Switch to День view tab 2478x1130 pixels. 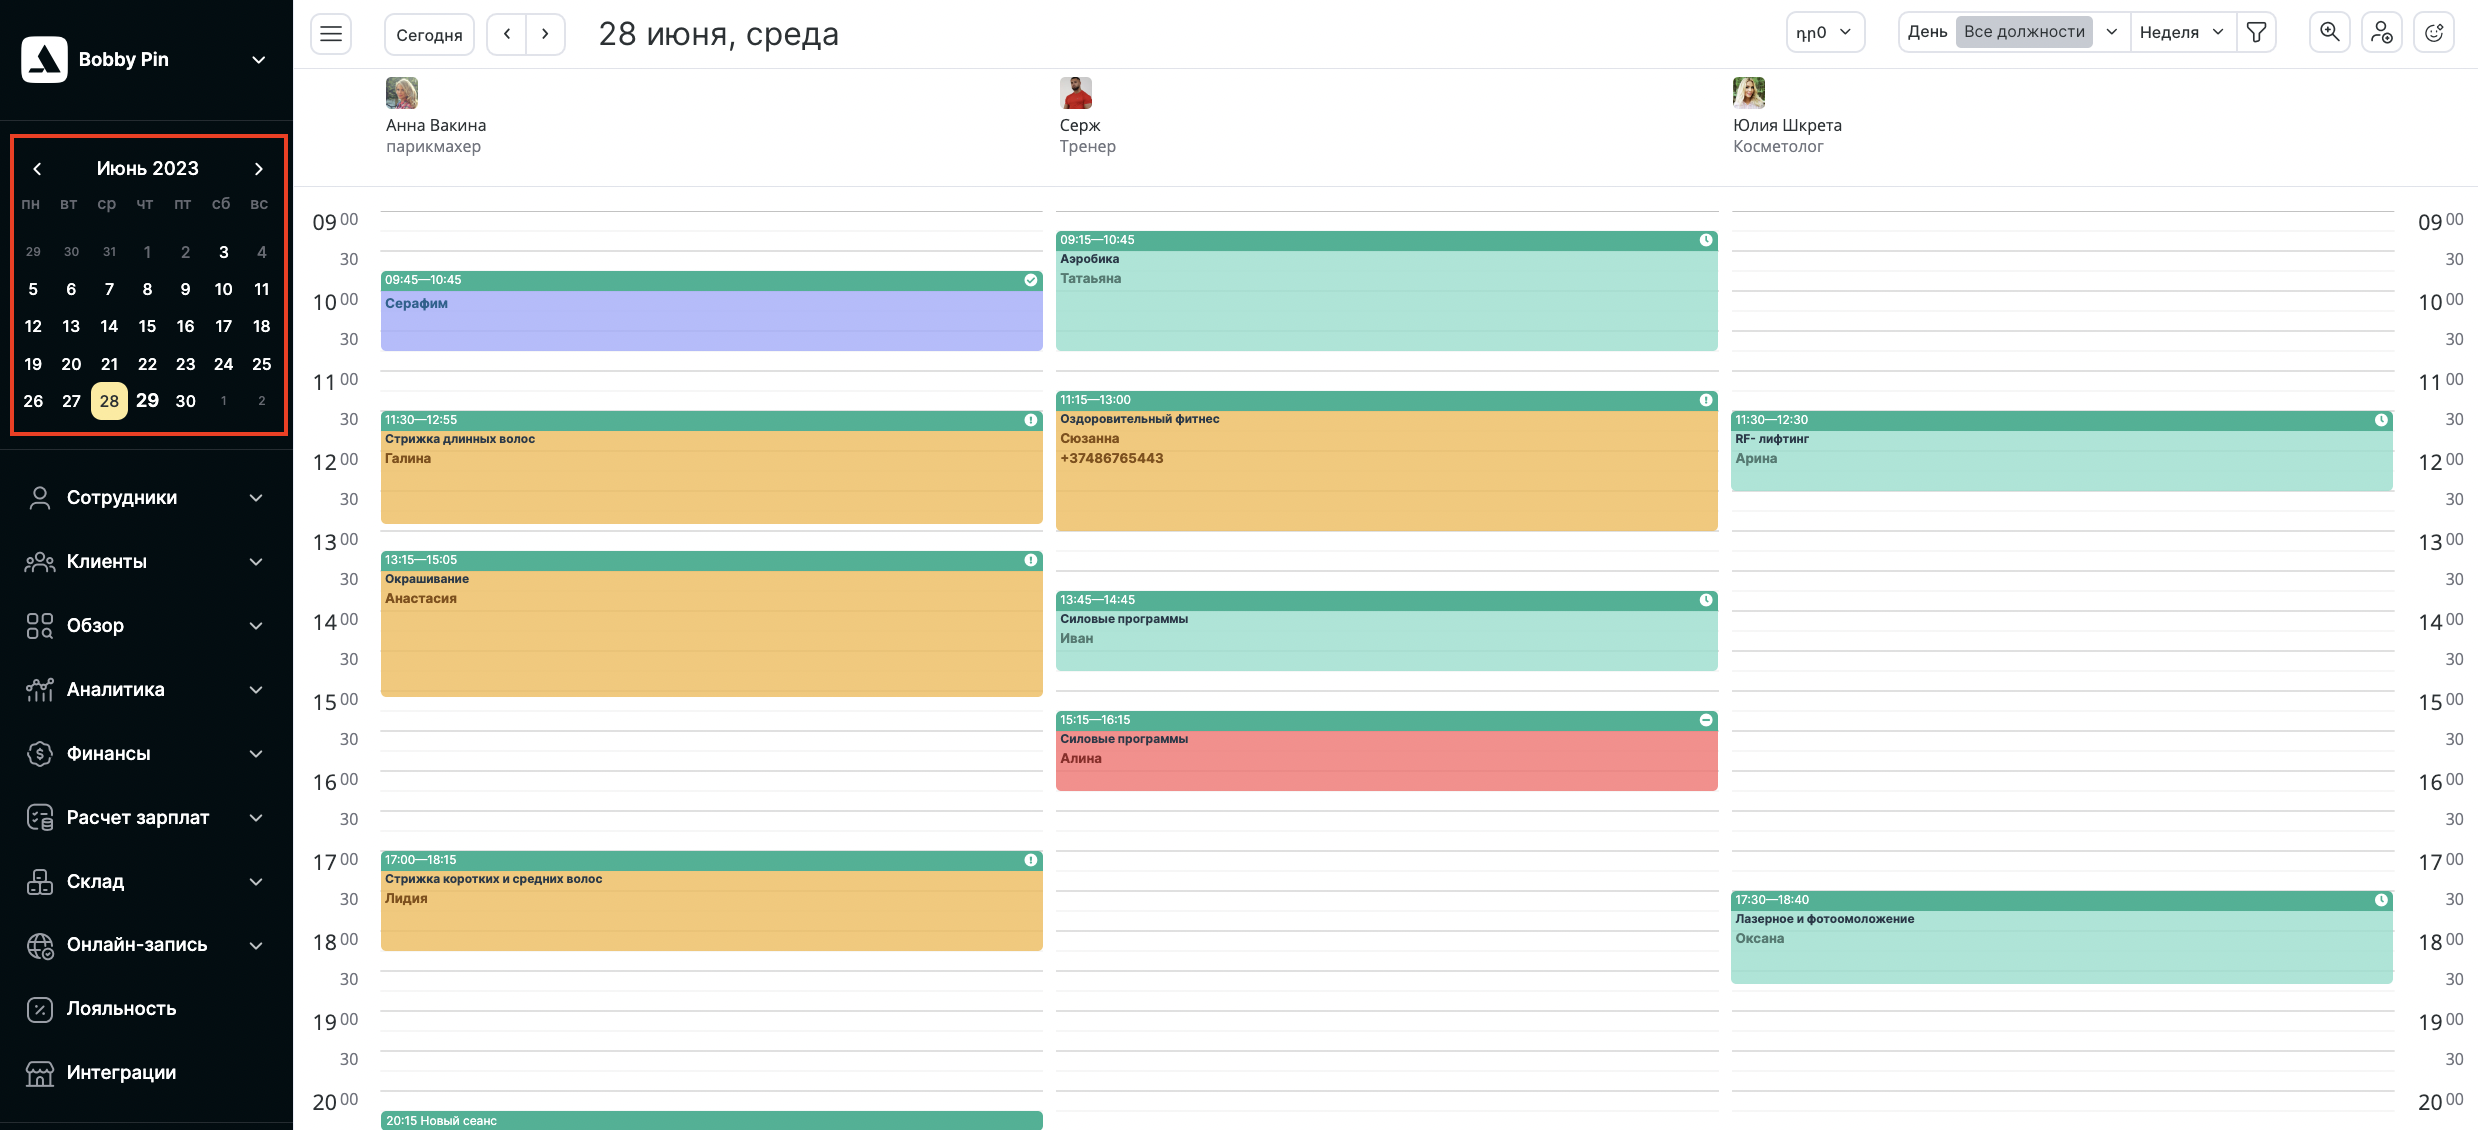click(1927, 32)
